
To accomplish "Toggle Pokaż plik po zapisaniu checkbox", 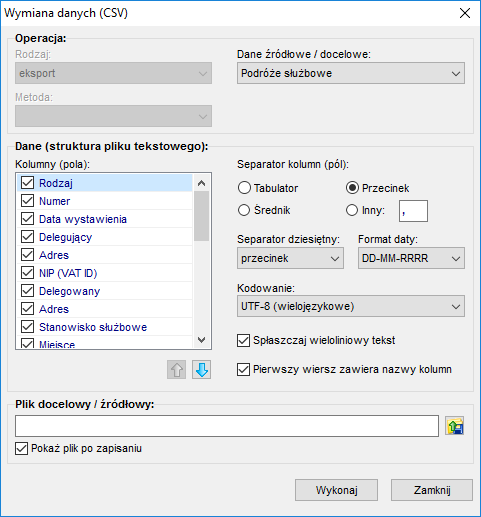I will (21, 448).
